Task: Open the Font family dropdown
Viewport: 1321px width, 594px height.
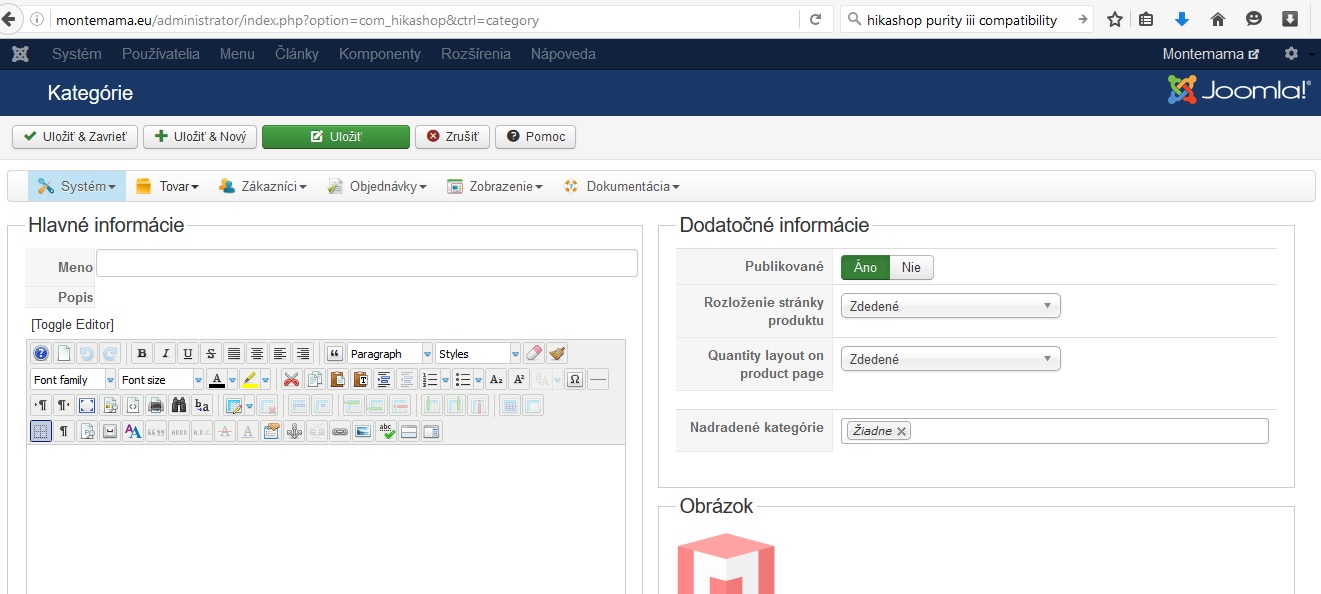Action: pyautogui.click(x=73, y=380)
